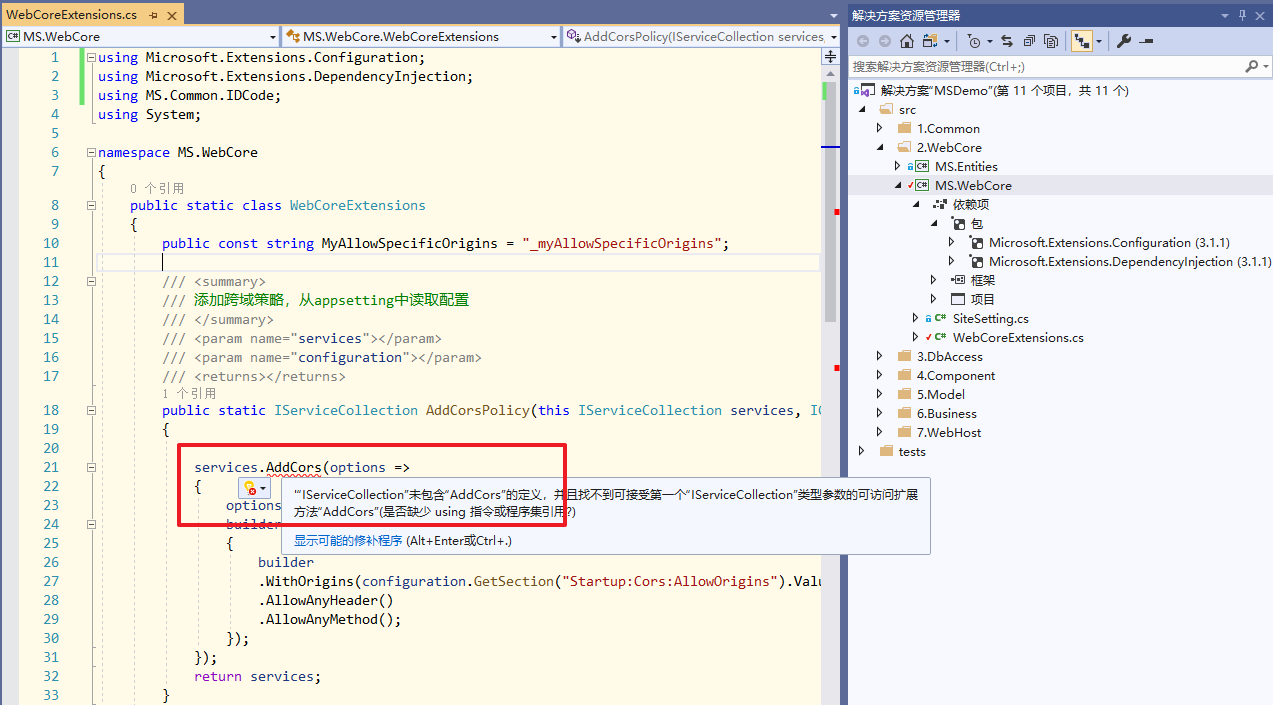Select 6.Business folder in tree
The width and height of the screenshot is (1273, 705).
pos(946,413)
